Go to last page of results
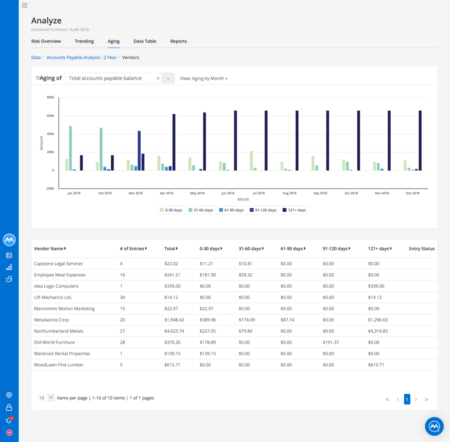Screen dimensions: 450x442 [x=426, y=399]
